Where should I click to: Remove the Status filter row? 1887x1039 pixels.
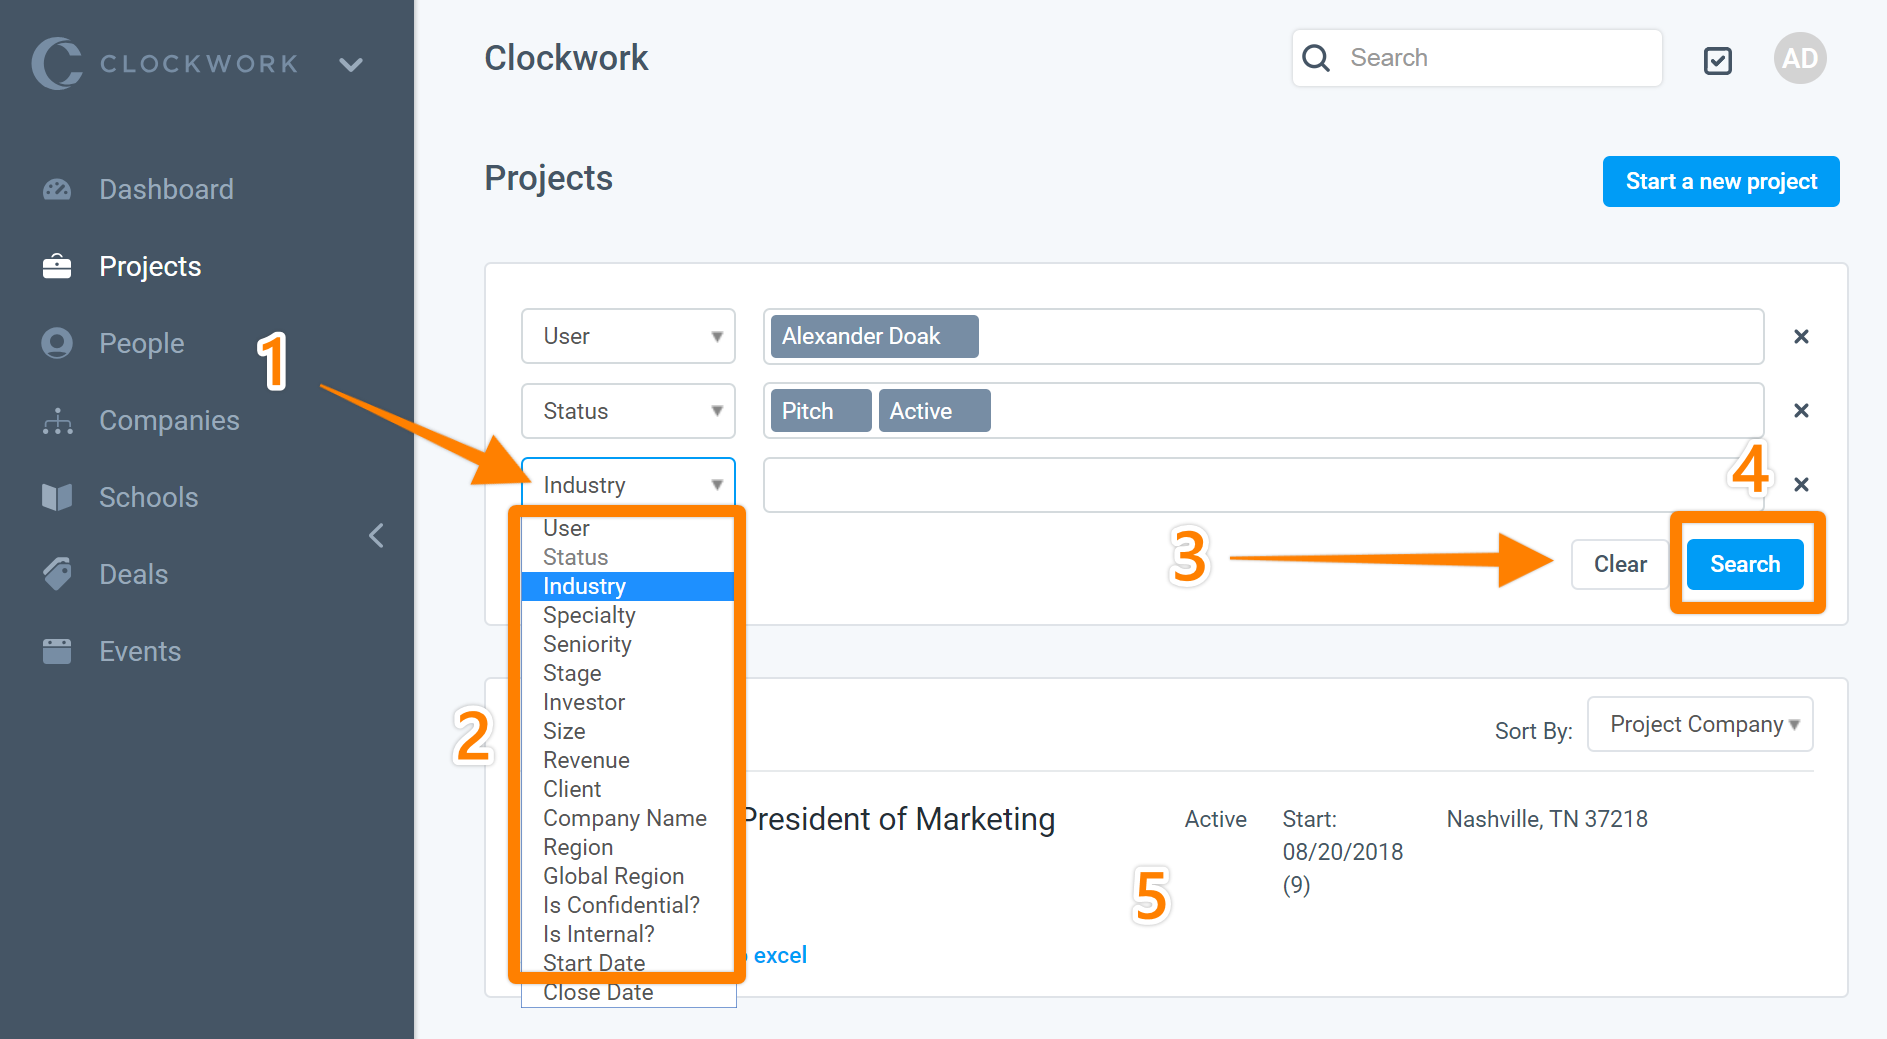coord(1801,411)
